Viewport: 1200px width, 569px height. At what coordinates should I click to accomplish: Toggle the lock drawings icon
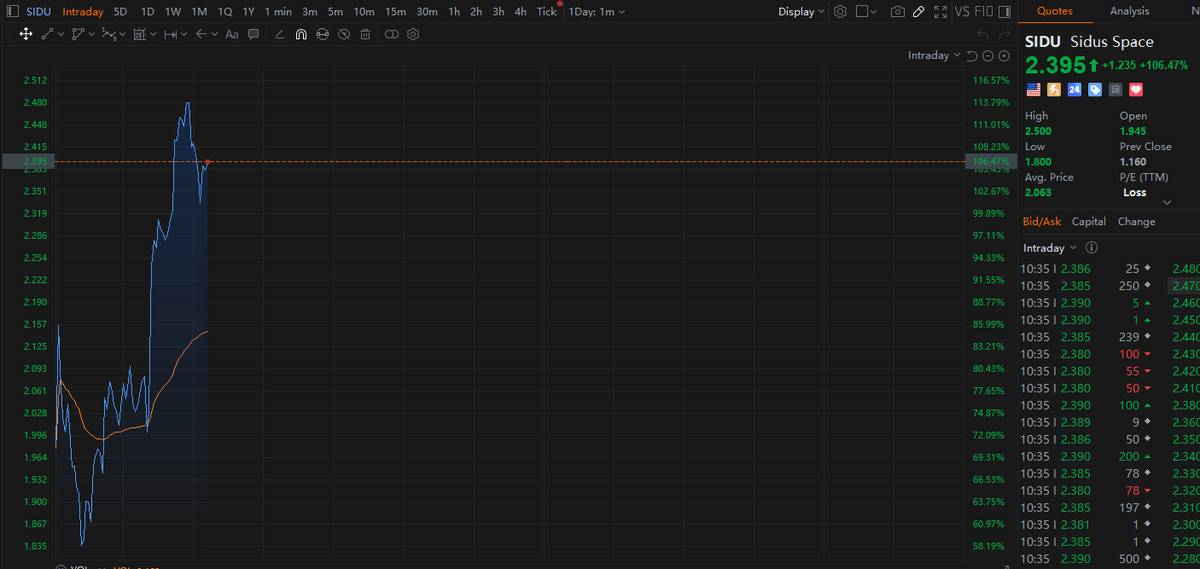[x=322, y=34]
